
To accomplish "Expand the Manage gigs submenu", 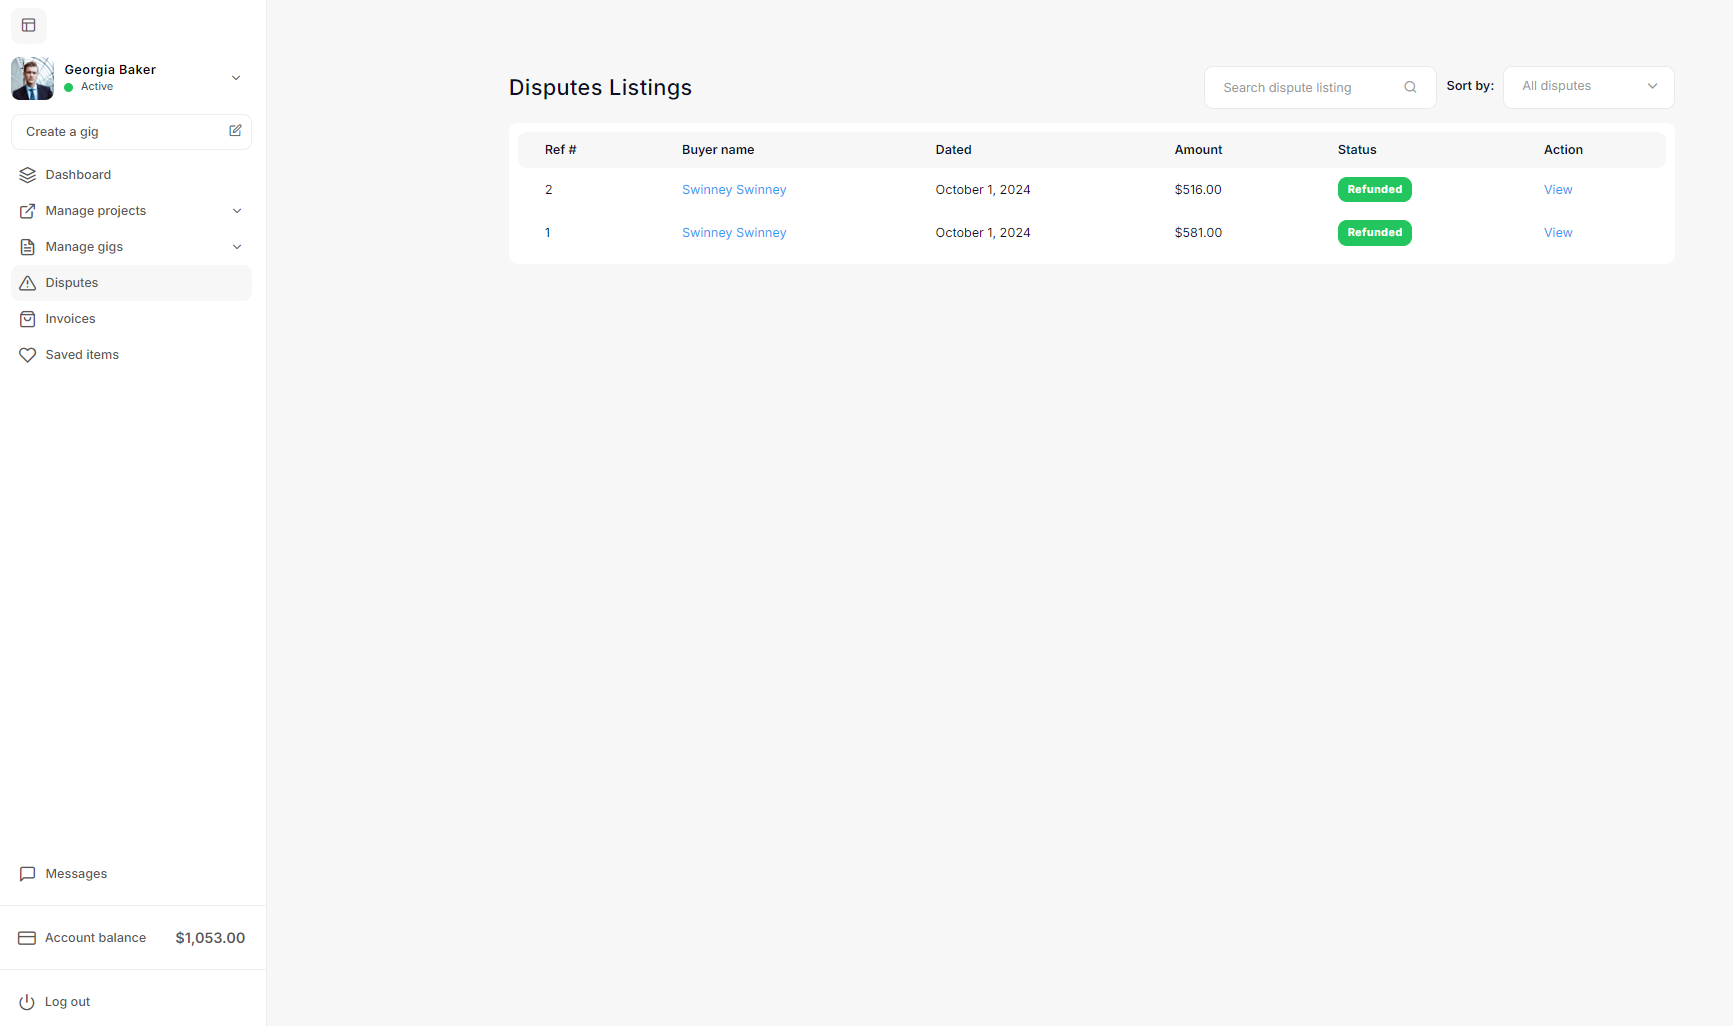I will (x=237, y=247).
